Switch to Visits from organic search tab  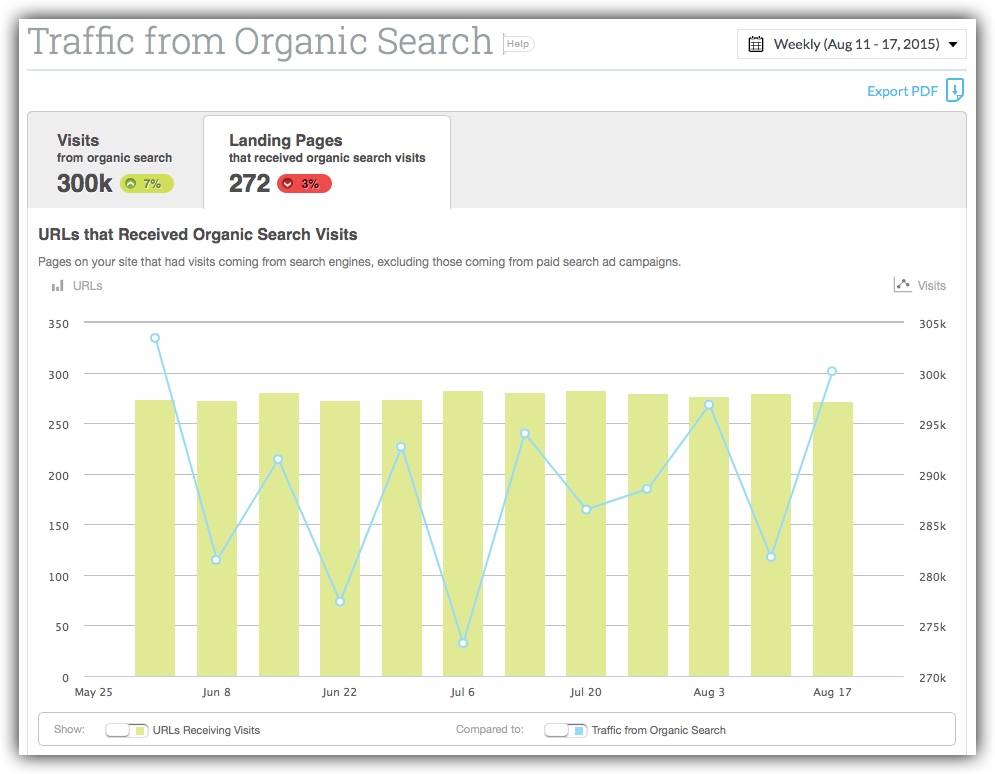click(115, 162)
